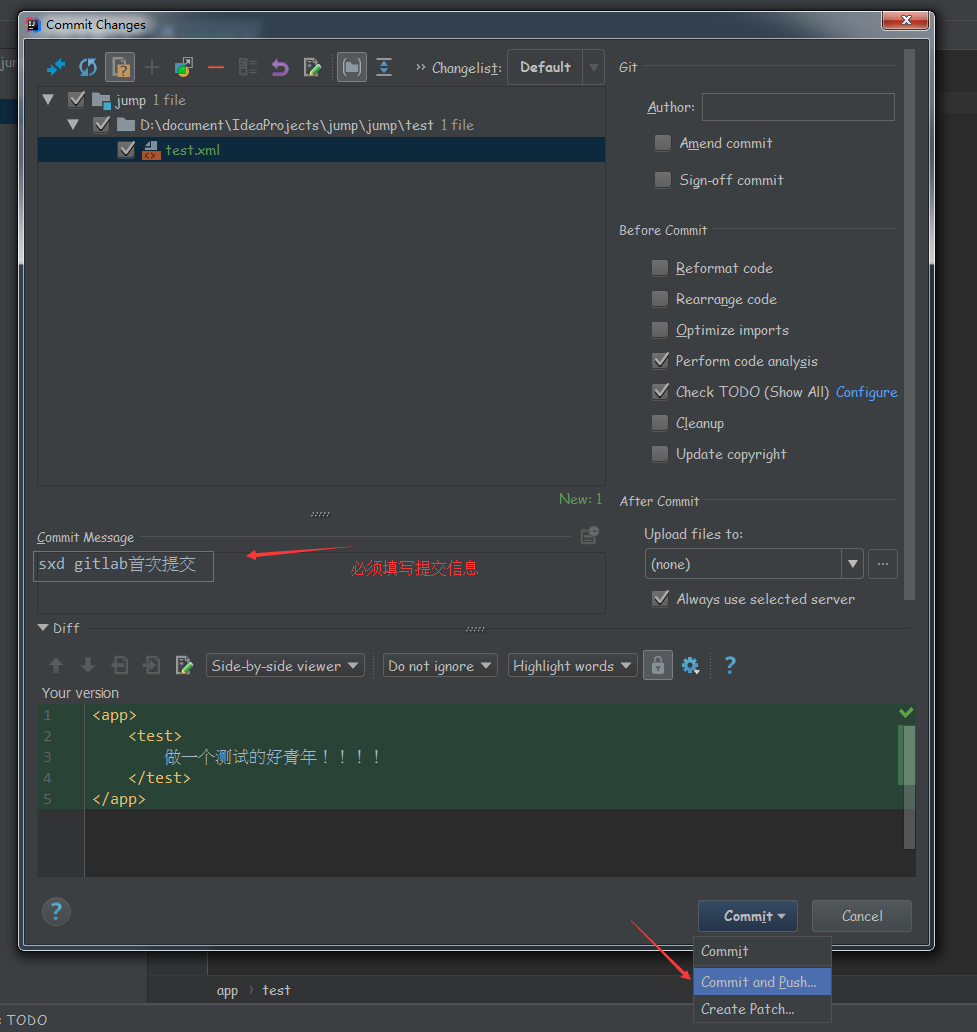Click the Configure link
The image size is (977, 1032).
point(866,392)
